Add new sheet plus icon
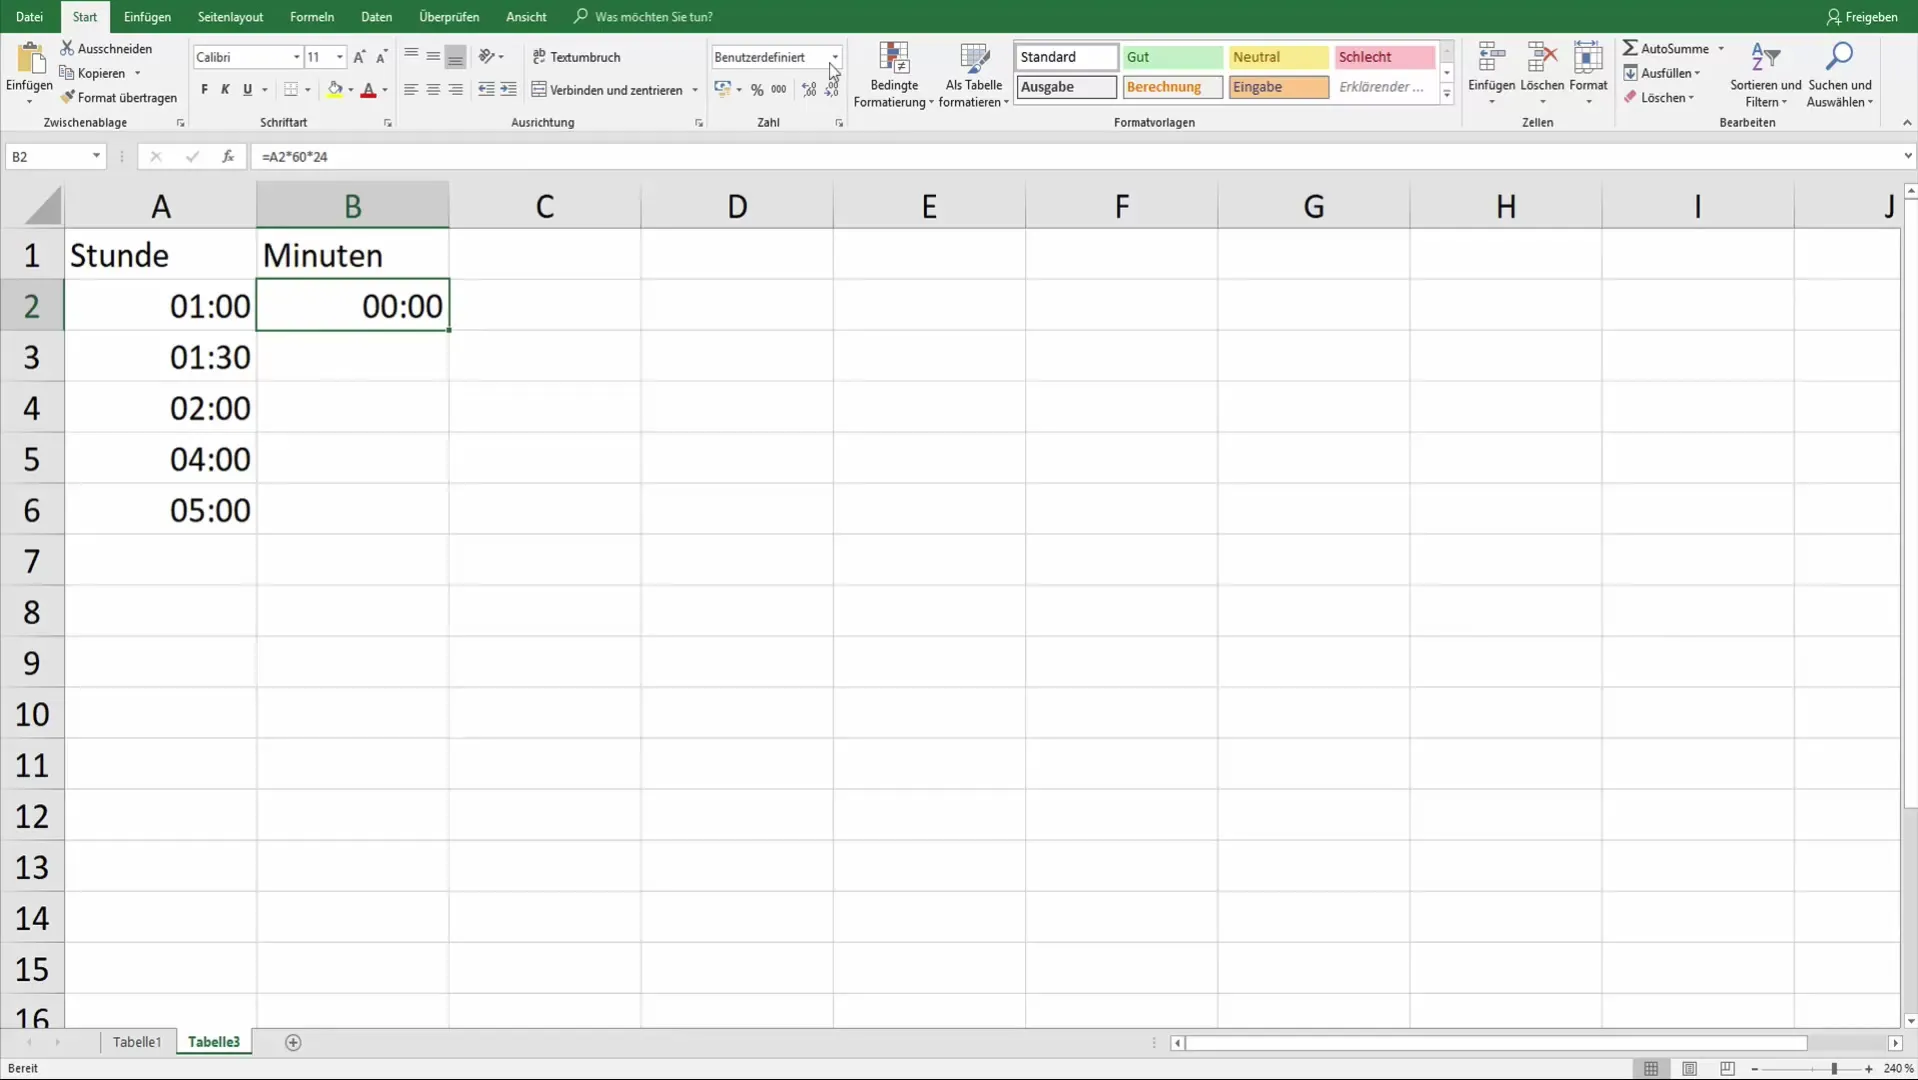Image resolution: width=1918 pixels, height=1080 pixels. click(293, 1042)
